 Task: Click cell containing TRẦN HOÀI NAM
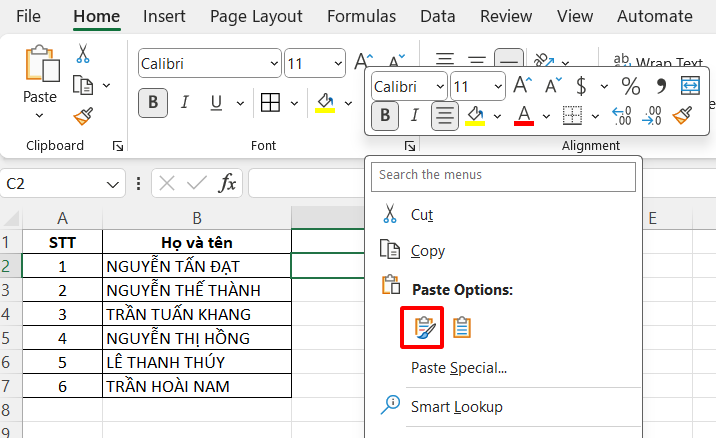[x=197, y=386]
